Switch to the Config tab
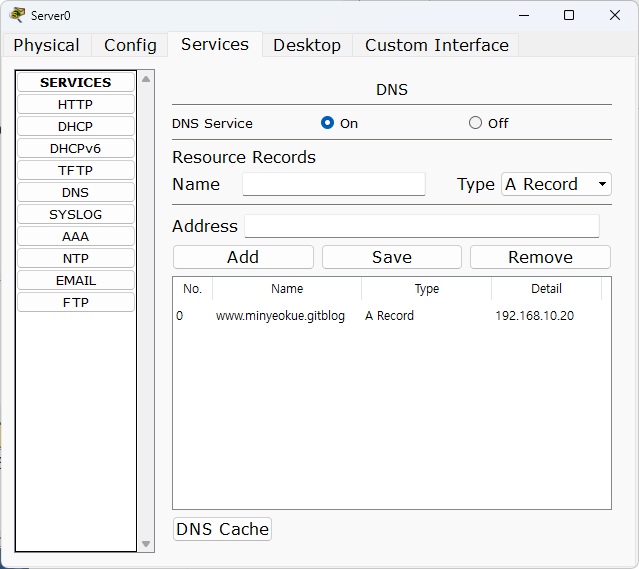This screenshot has width=639, height=569. [130, 45]
